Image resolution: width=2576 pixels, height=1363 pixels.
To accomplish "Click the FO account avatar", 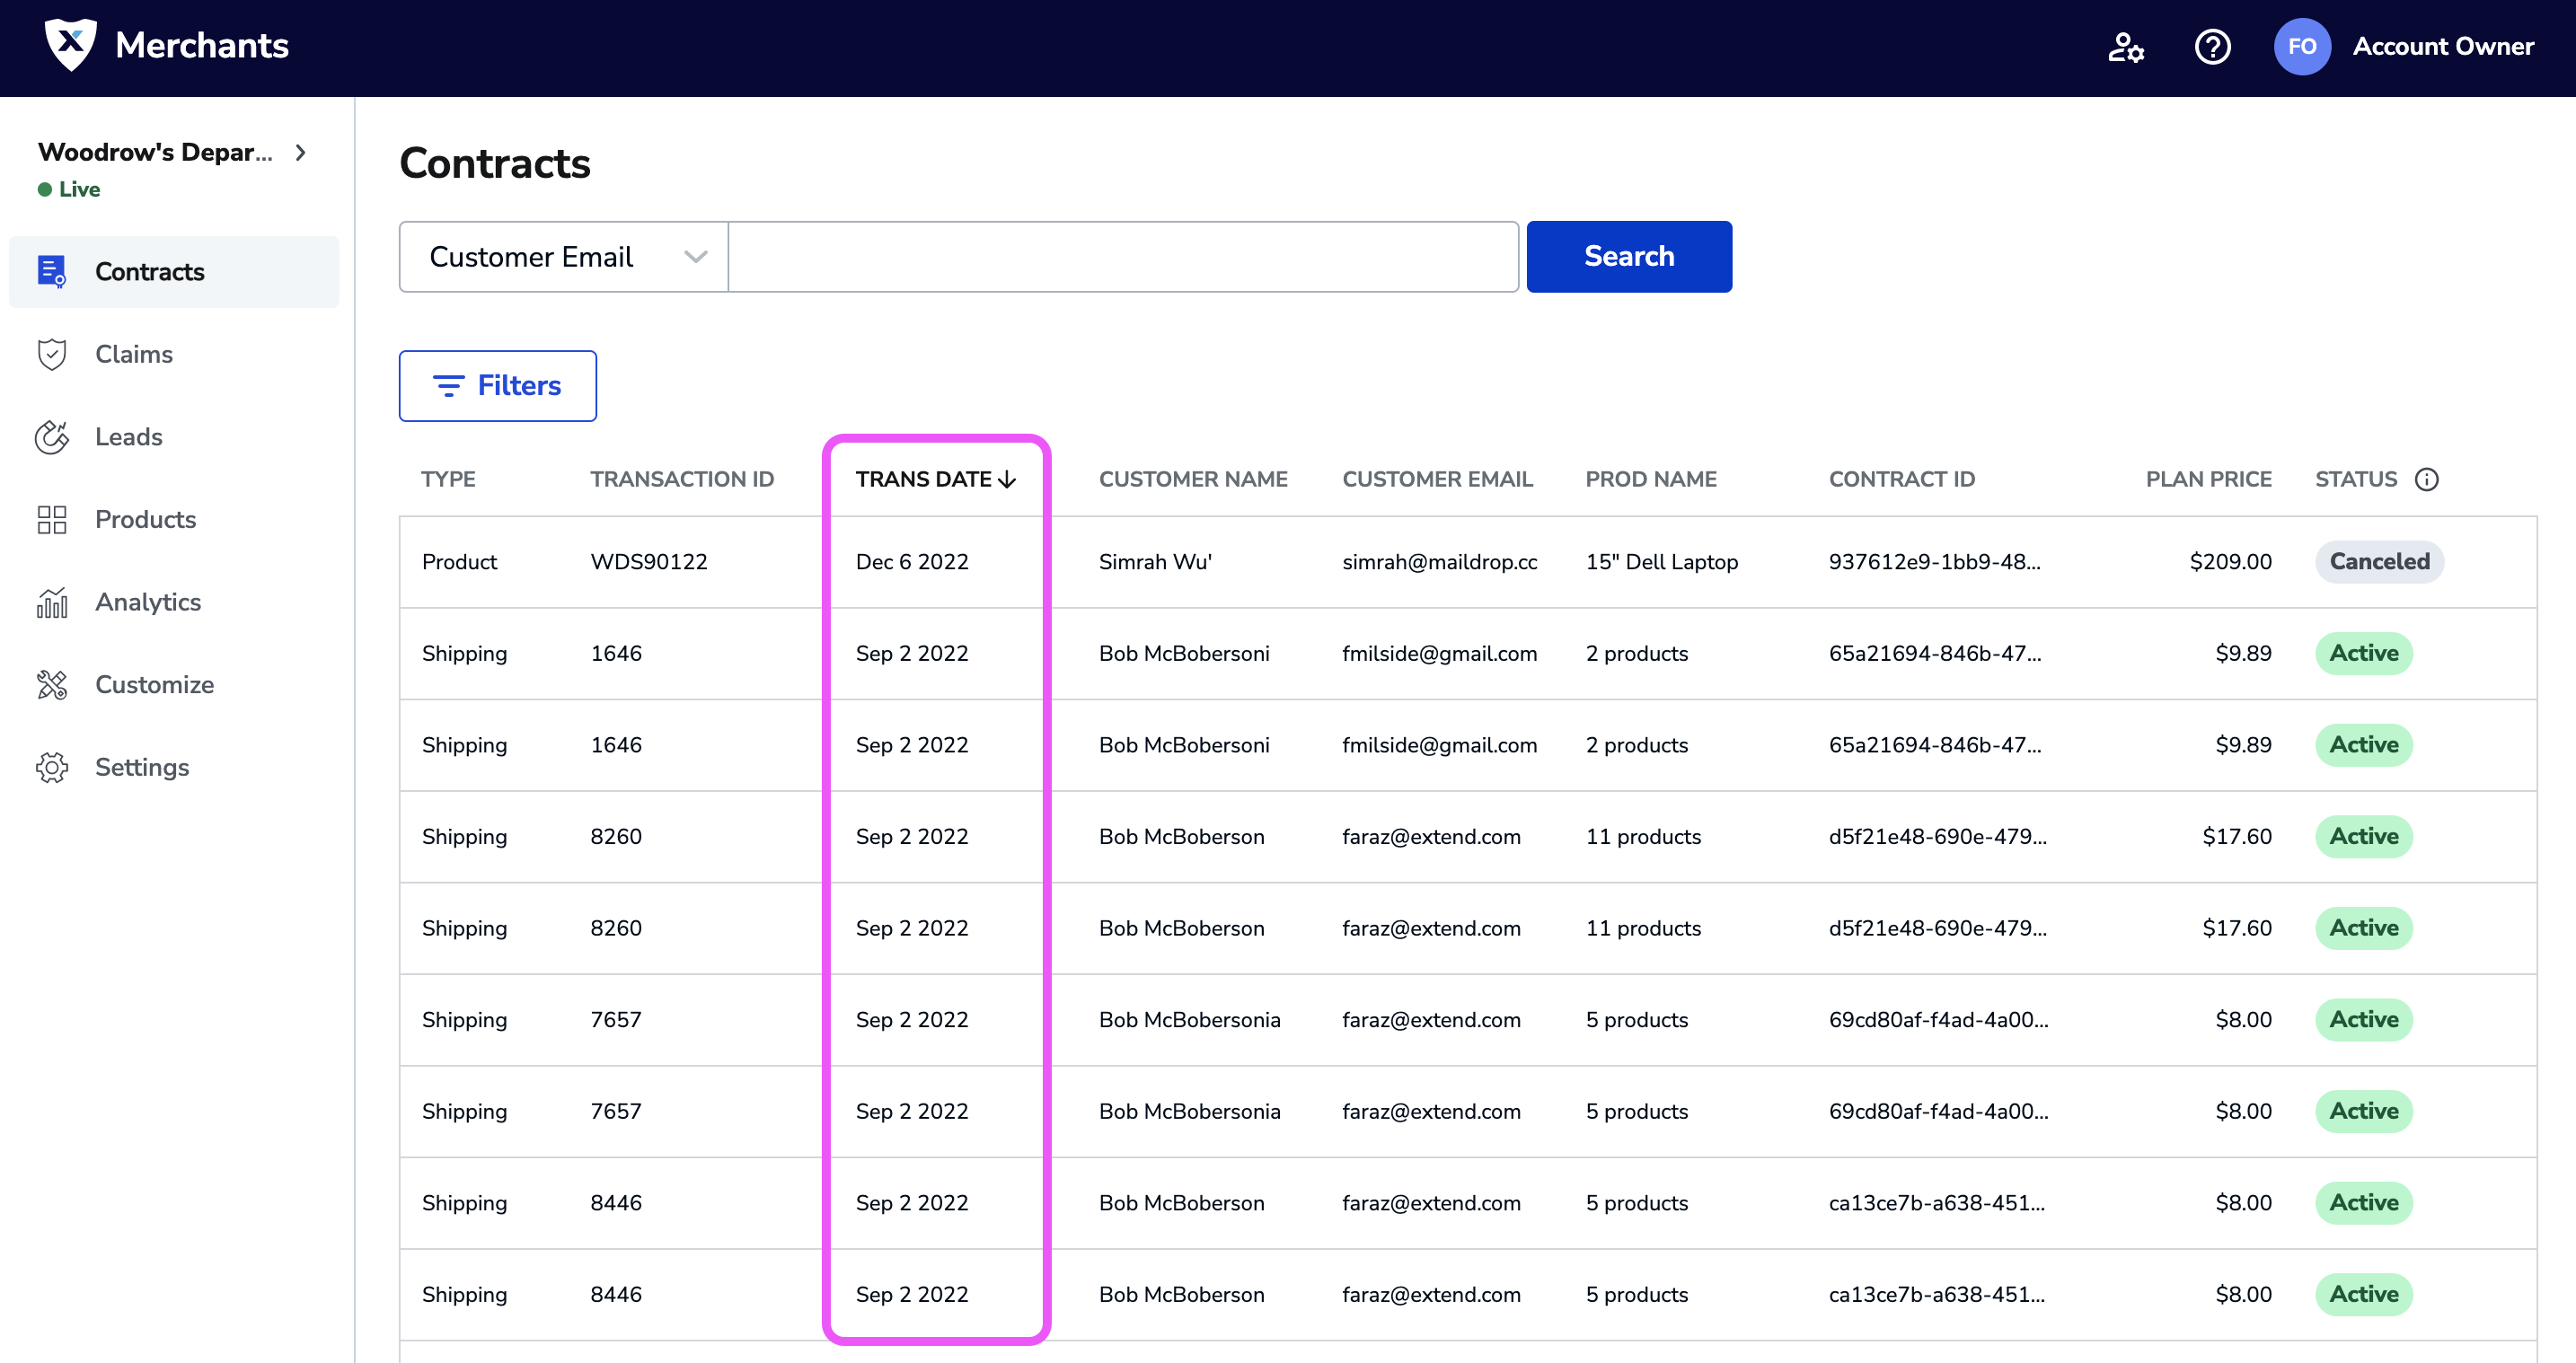I will [x=2301, y=47].
